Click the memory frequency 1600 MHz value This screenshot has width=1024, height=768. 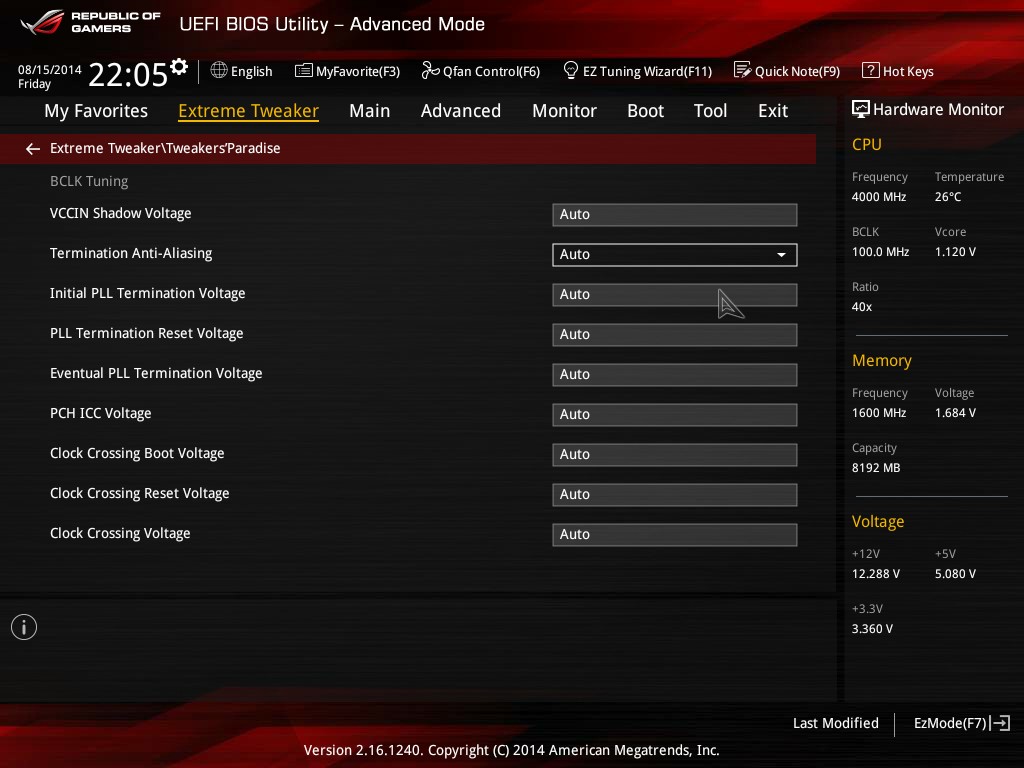(879, 413)
